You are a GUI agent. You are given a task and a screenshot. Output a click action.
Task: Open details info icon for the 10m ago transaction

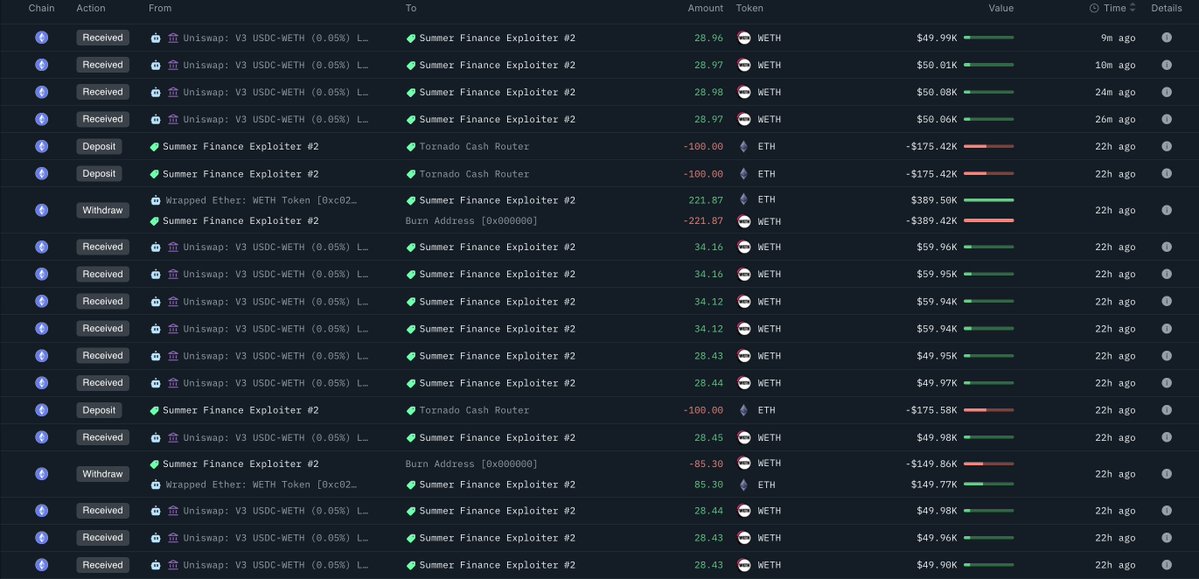[1166, 65]
